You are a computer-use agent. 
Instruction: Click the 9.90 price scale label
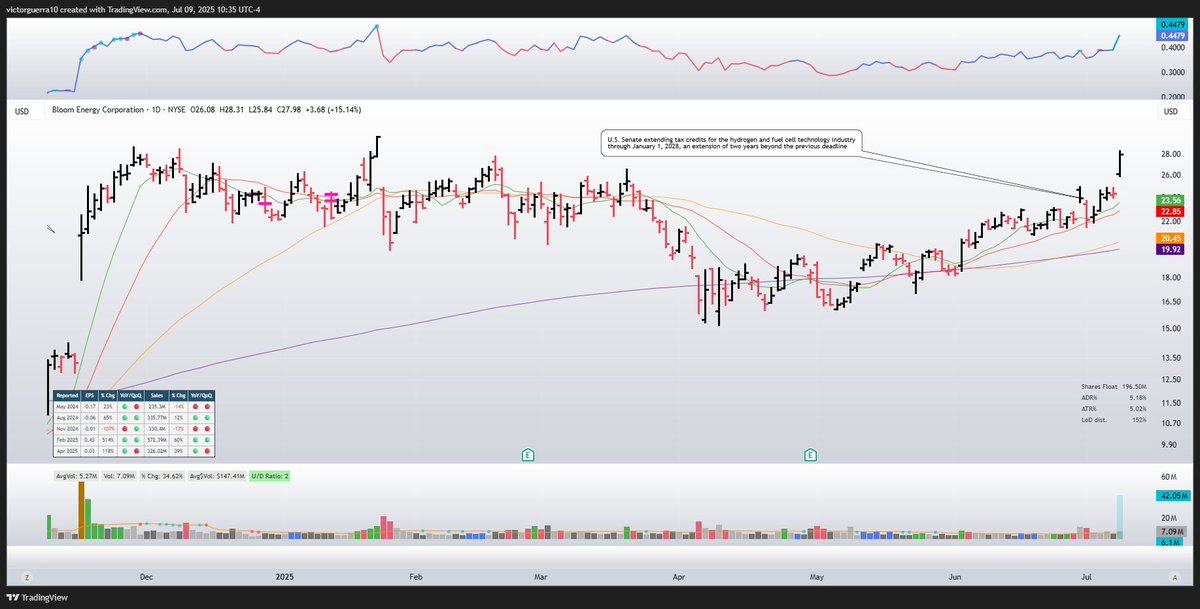pyautogui.click(x=1169, y=446)
